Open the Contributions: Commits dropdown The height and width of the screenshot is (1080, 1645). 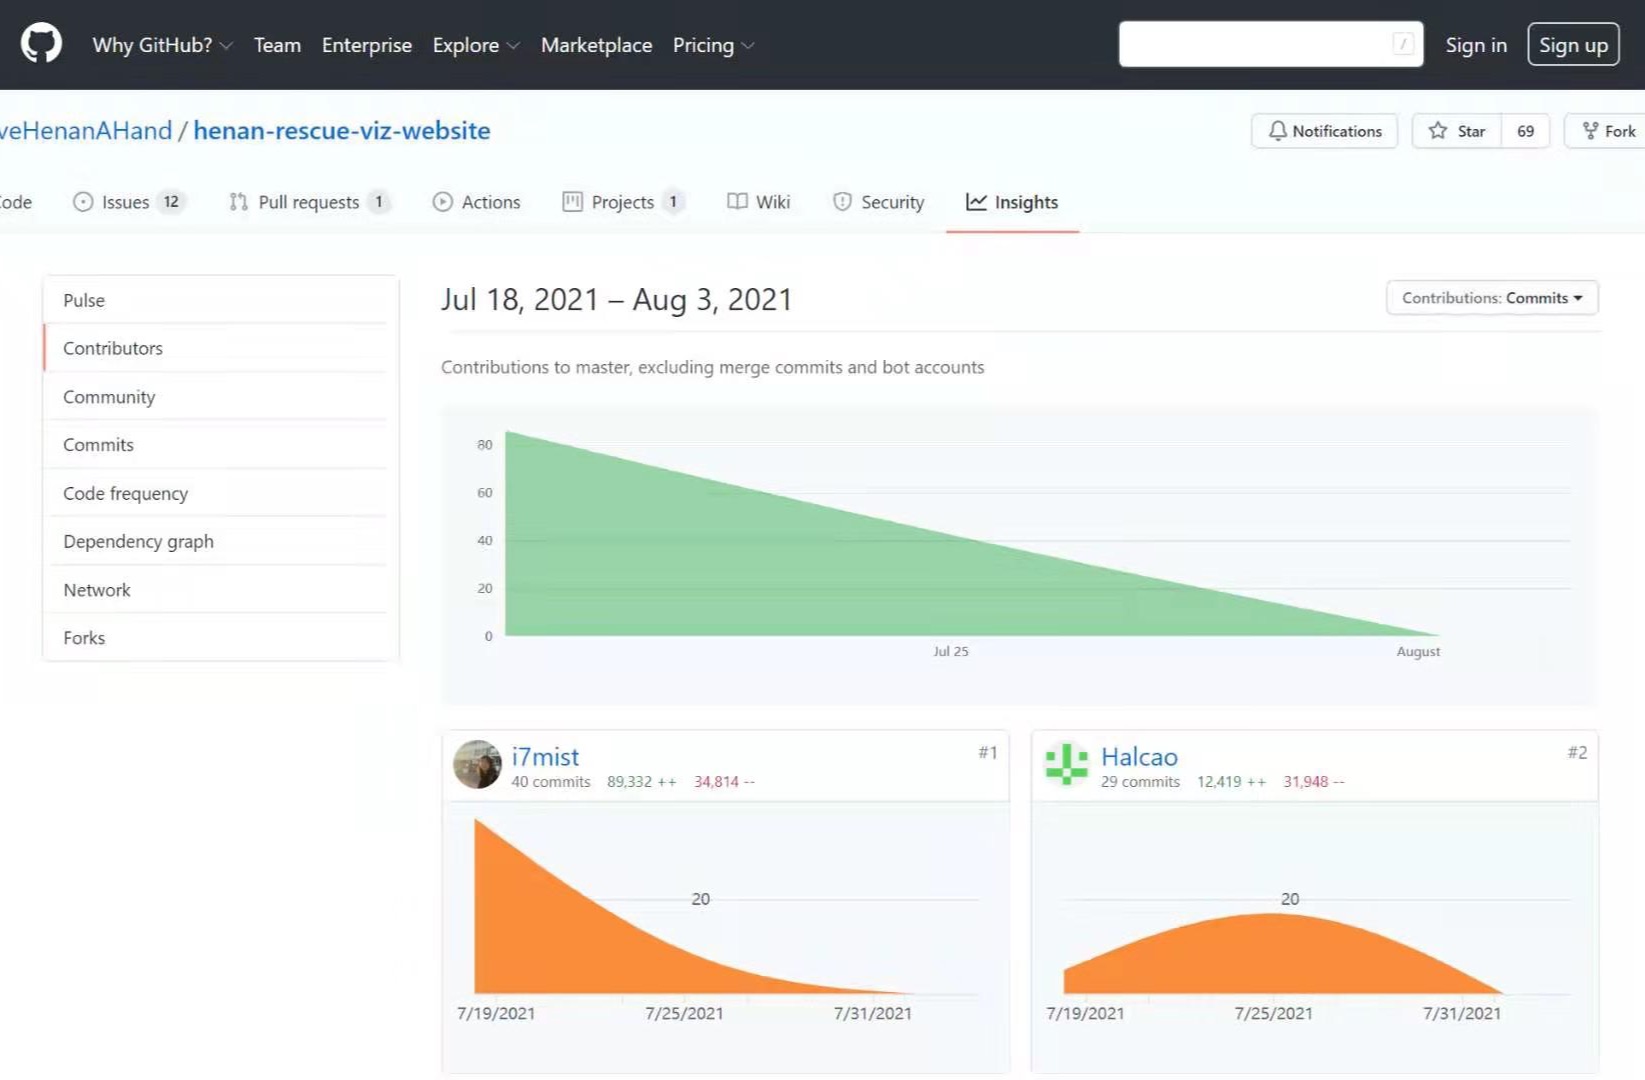[1492, 298]
